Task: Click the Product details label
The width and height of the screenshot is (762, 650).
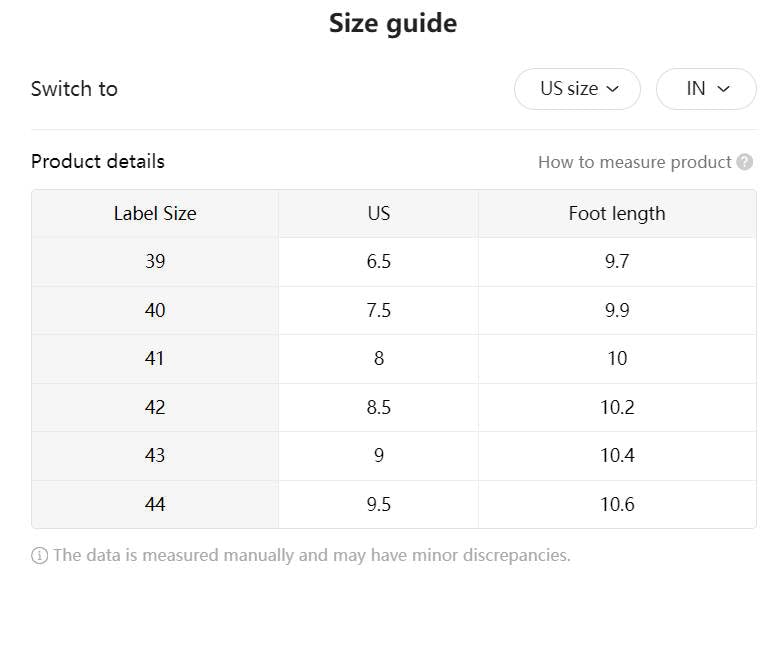Action: tap(98, 161)
